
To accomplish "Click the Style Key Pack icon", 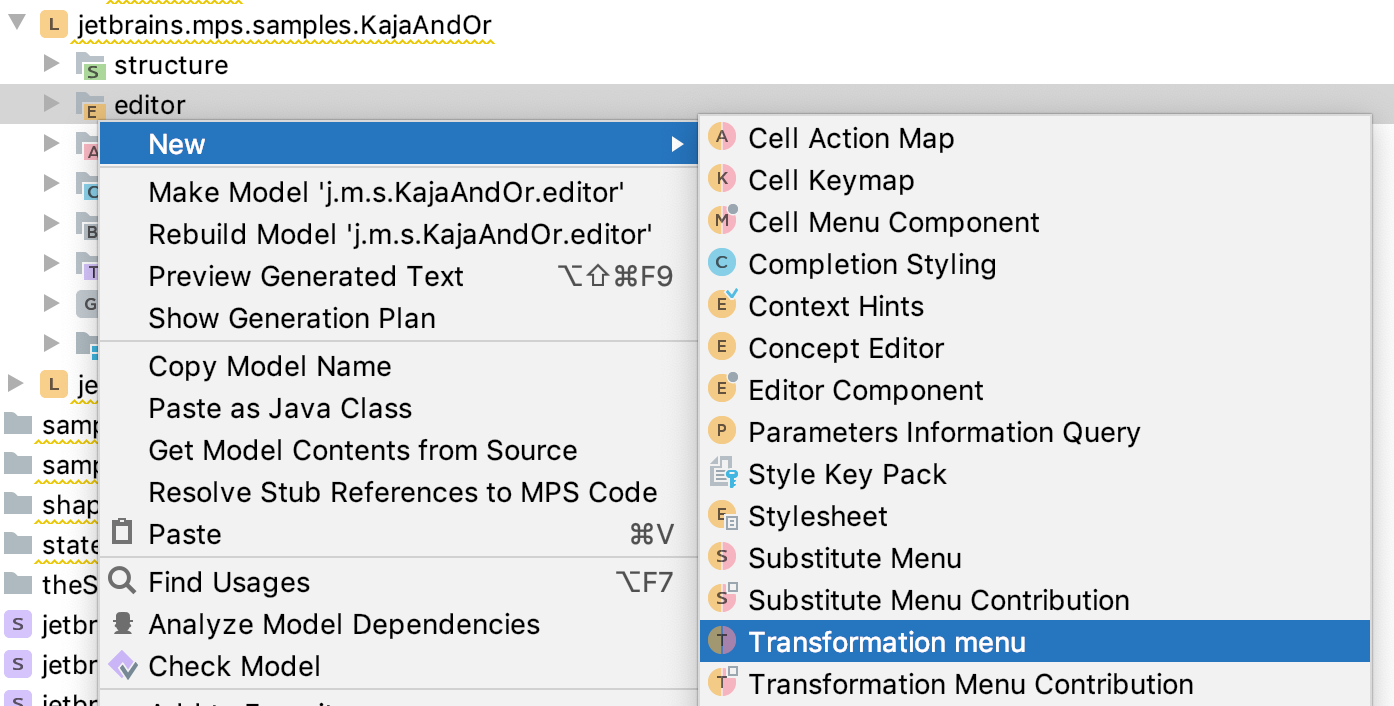I will coord(722,474).
